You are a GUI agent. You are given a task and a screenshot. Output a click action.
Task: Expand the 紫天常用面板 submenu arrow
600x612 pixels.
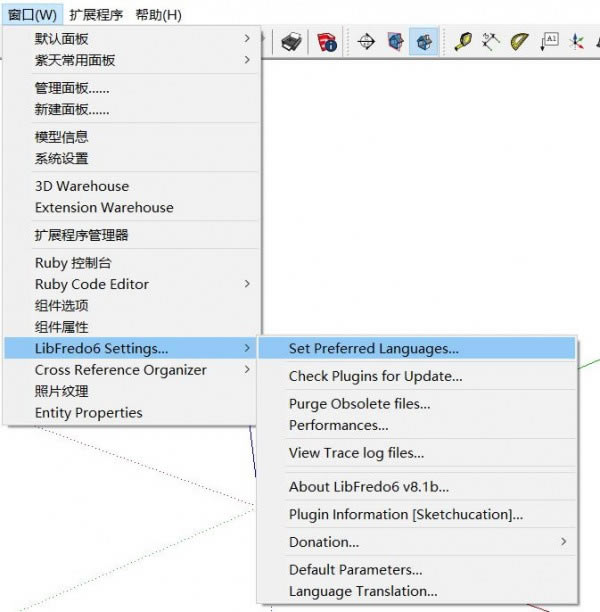247,60
